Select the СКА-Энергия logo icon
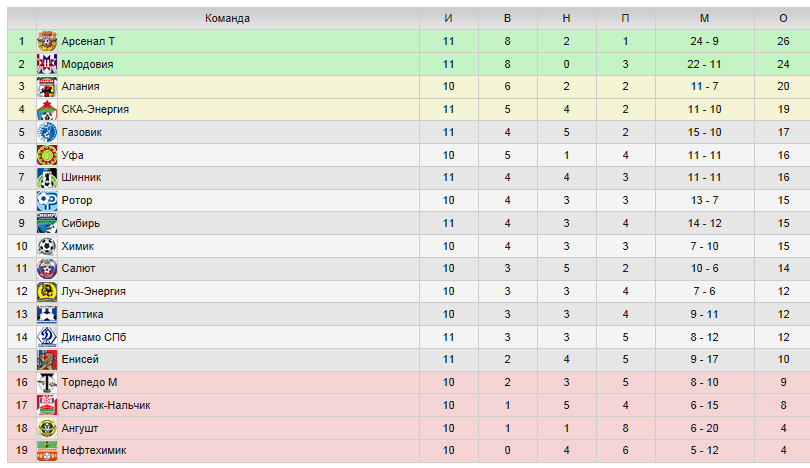 47,110
